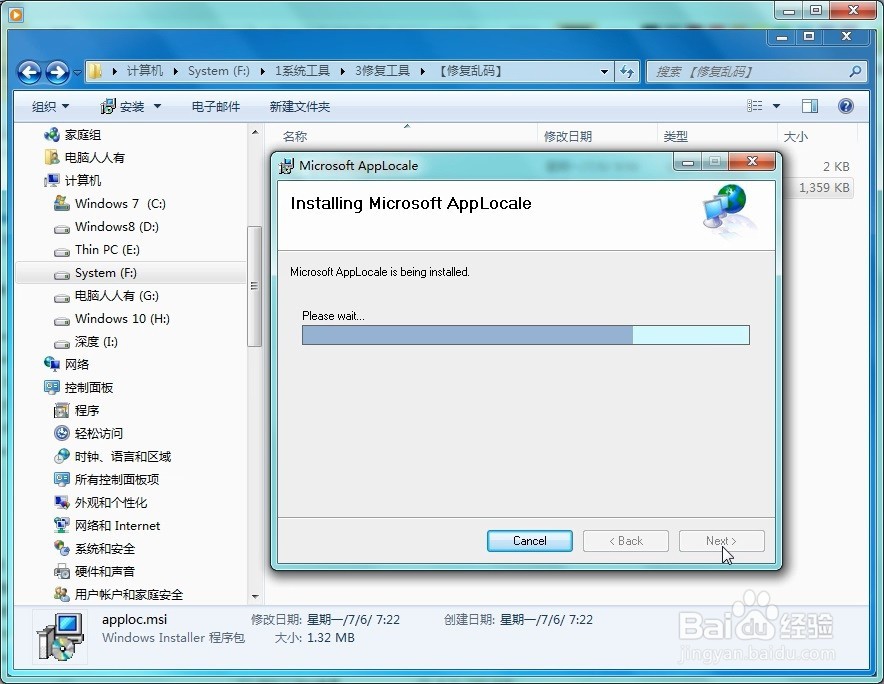Sort by 修改日期 column header

596,136
